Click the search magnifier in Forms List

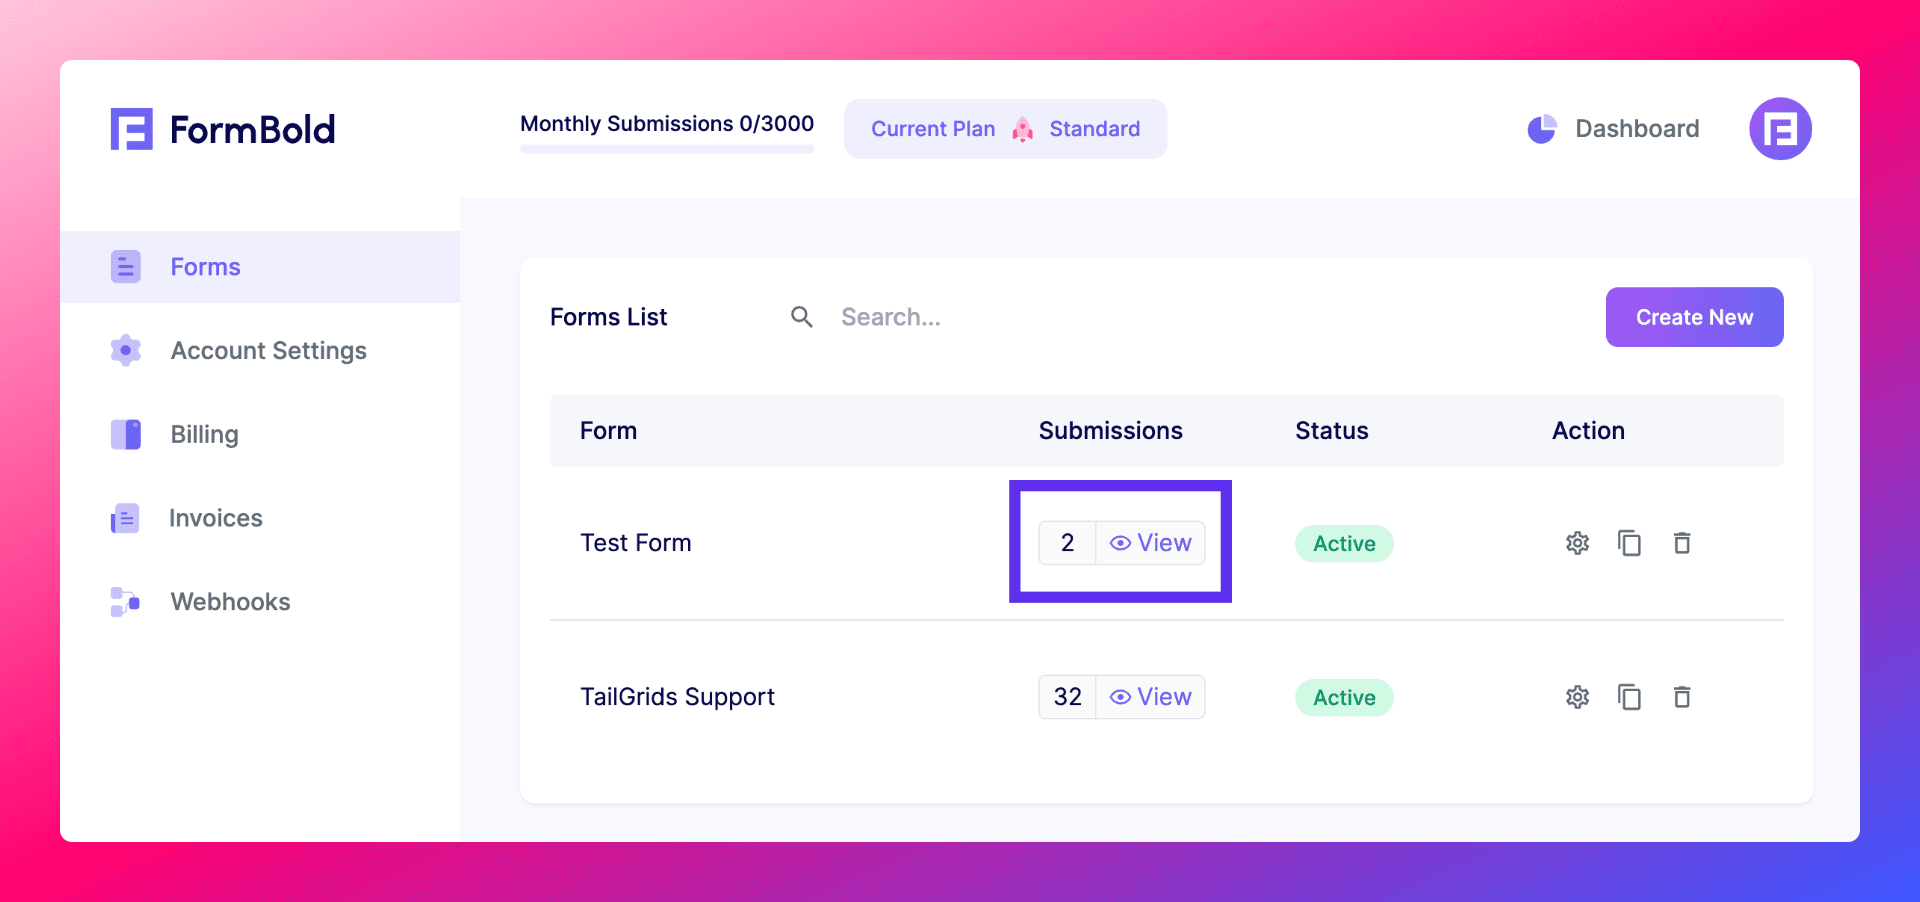[x=801, y=316]
